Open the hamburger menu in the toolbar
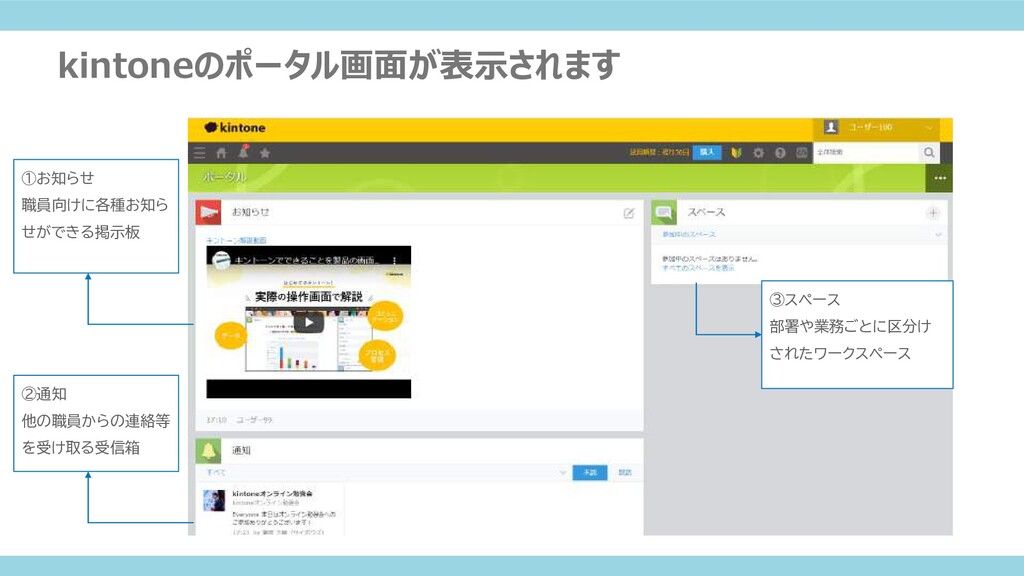 [x=200, y=153]
